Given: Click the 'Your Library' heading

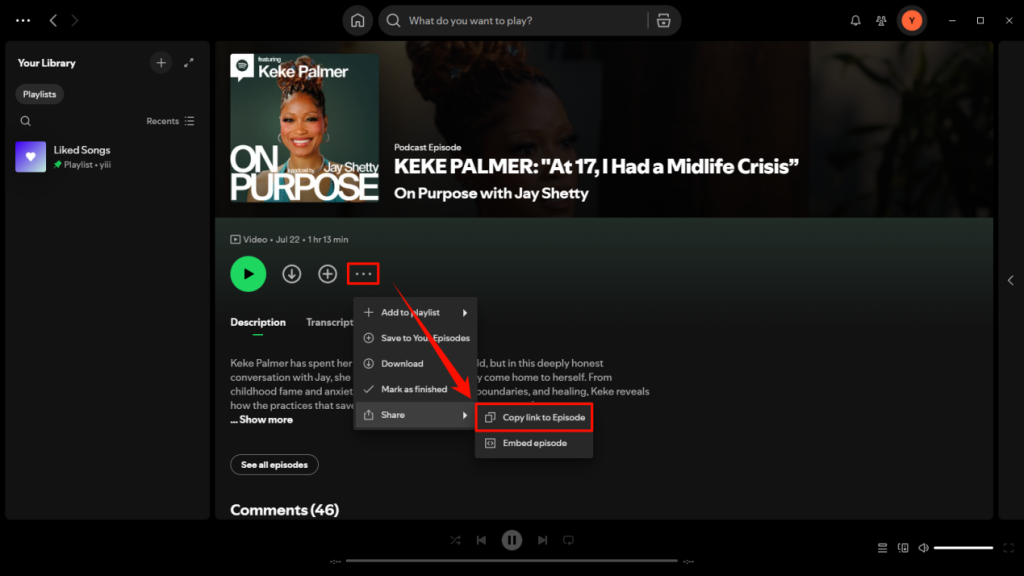Looking at the screenshot, I should tap(46, 63).
